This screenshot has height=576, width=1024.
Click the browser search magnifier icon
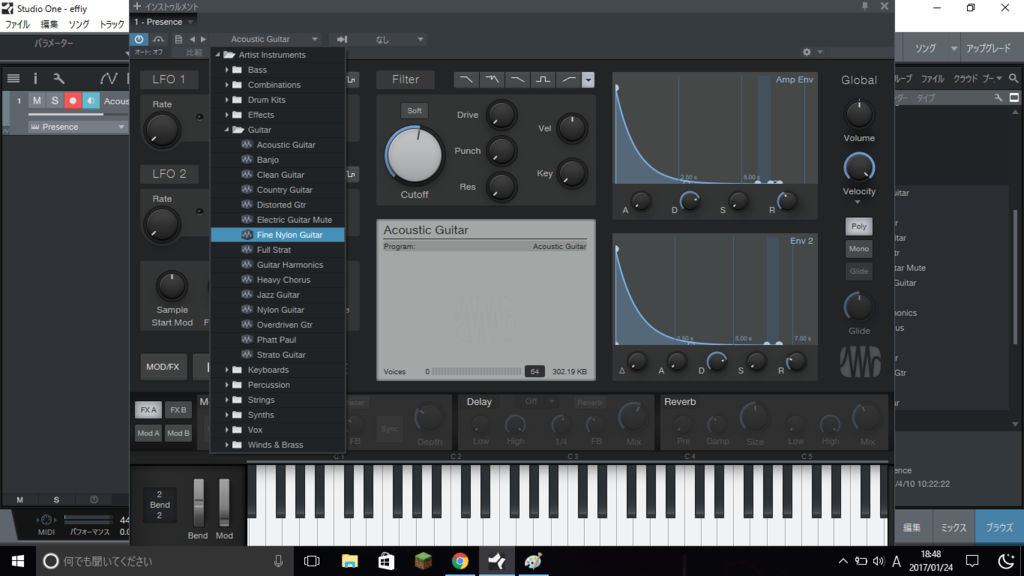tap(1013, 78)
